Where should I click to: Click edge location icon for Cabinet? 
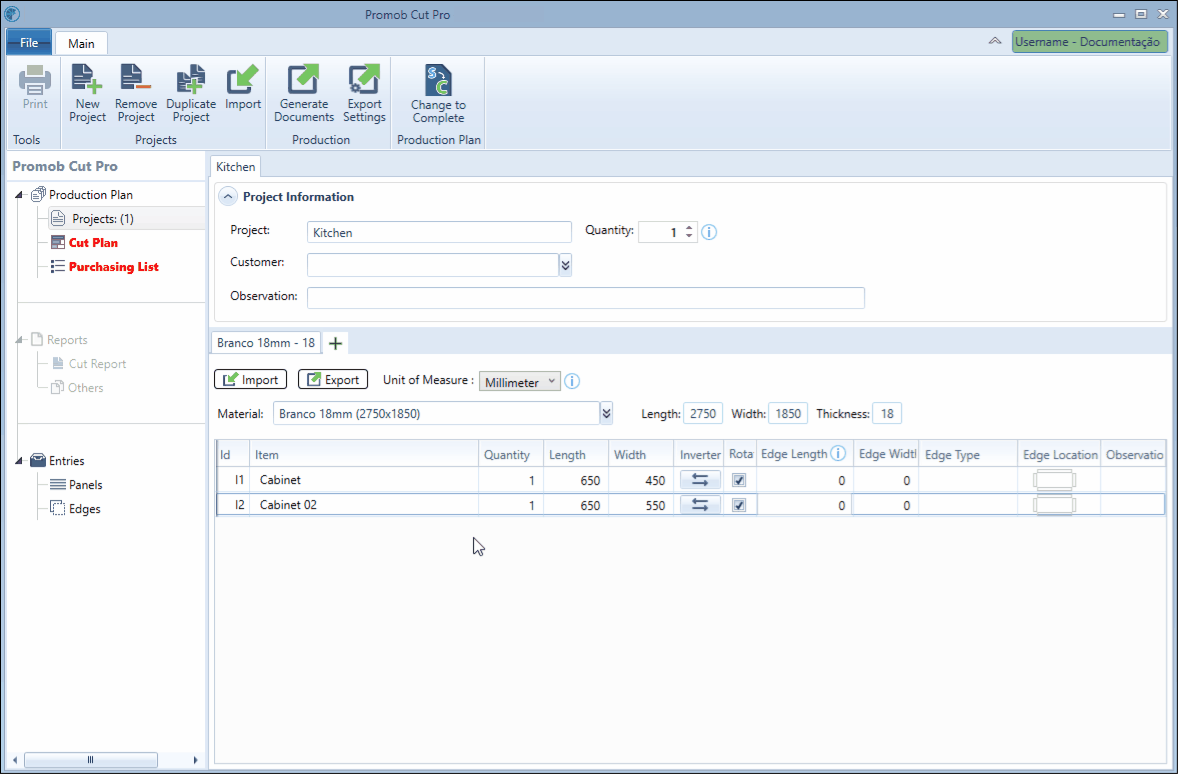tap(1054, 480)
